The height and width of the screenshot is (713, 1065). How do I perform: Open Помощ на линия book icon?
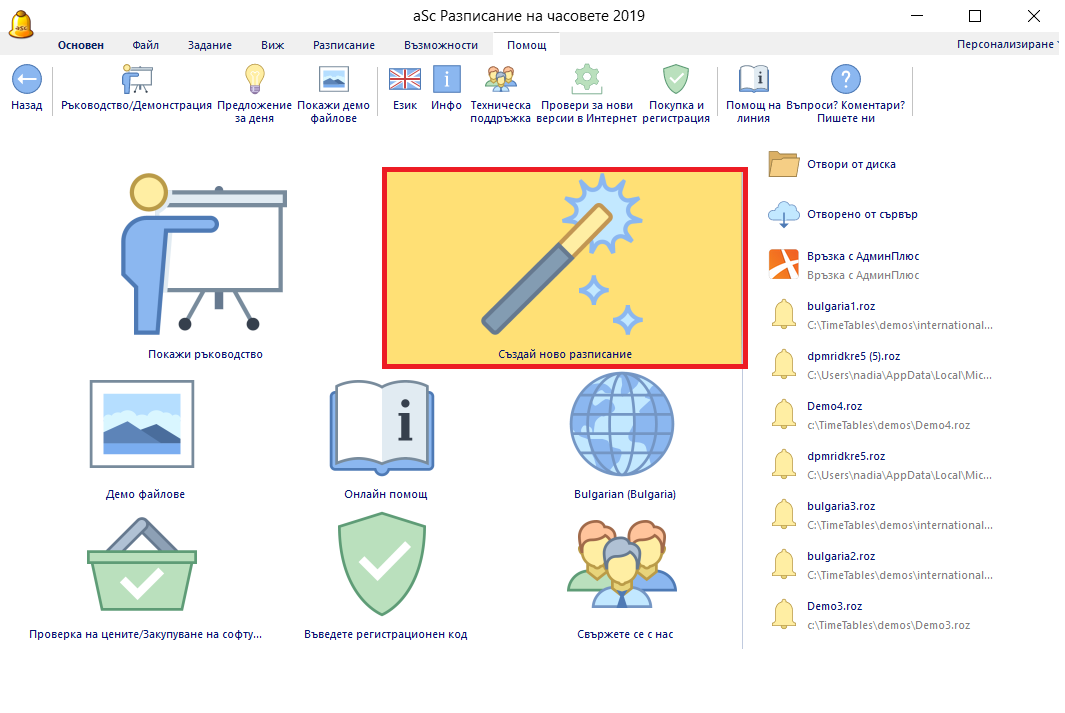click(x=753, y=80)
